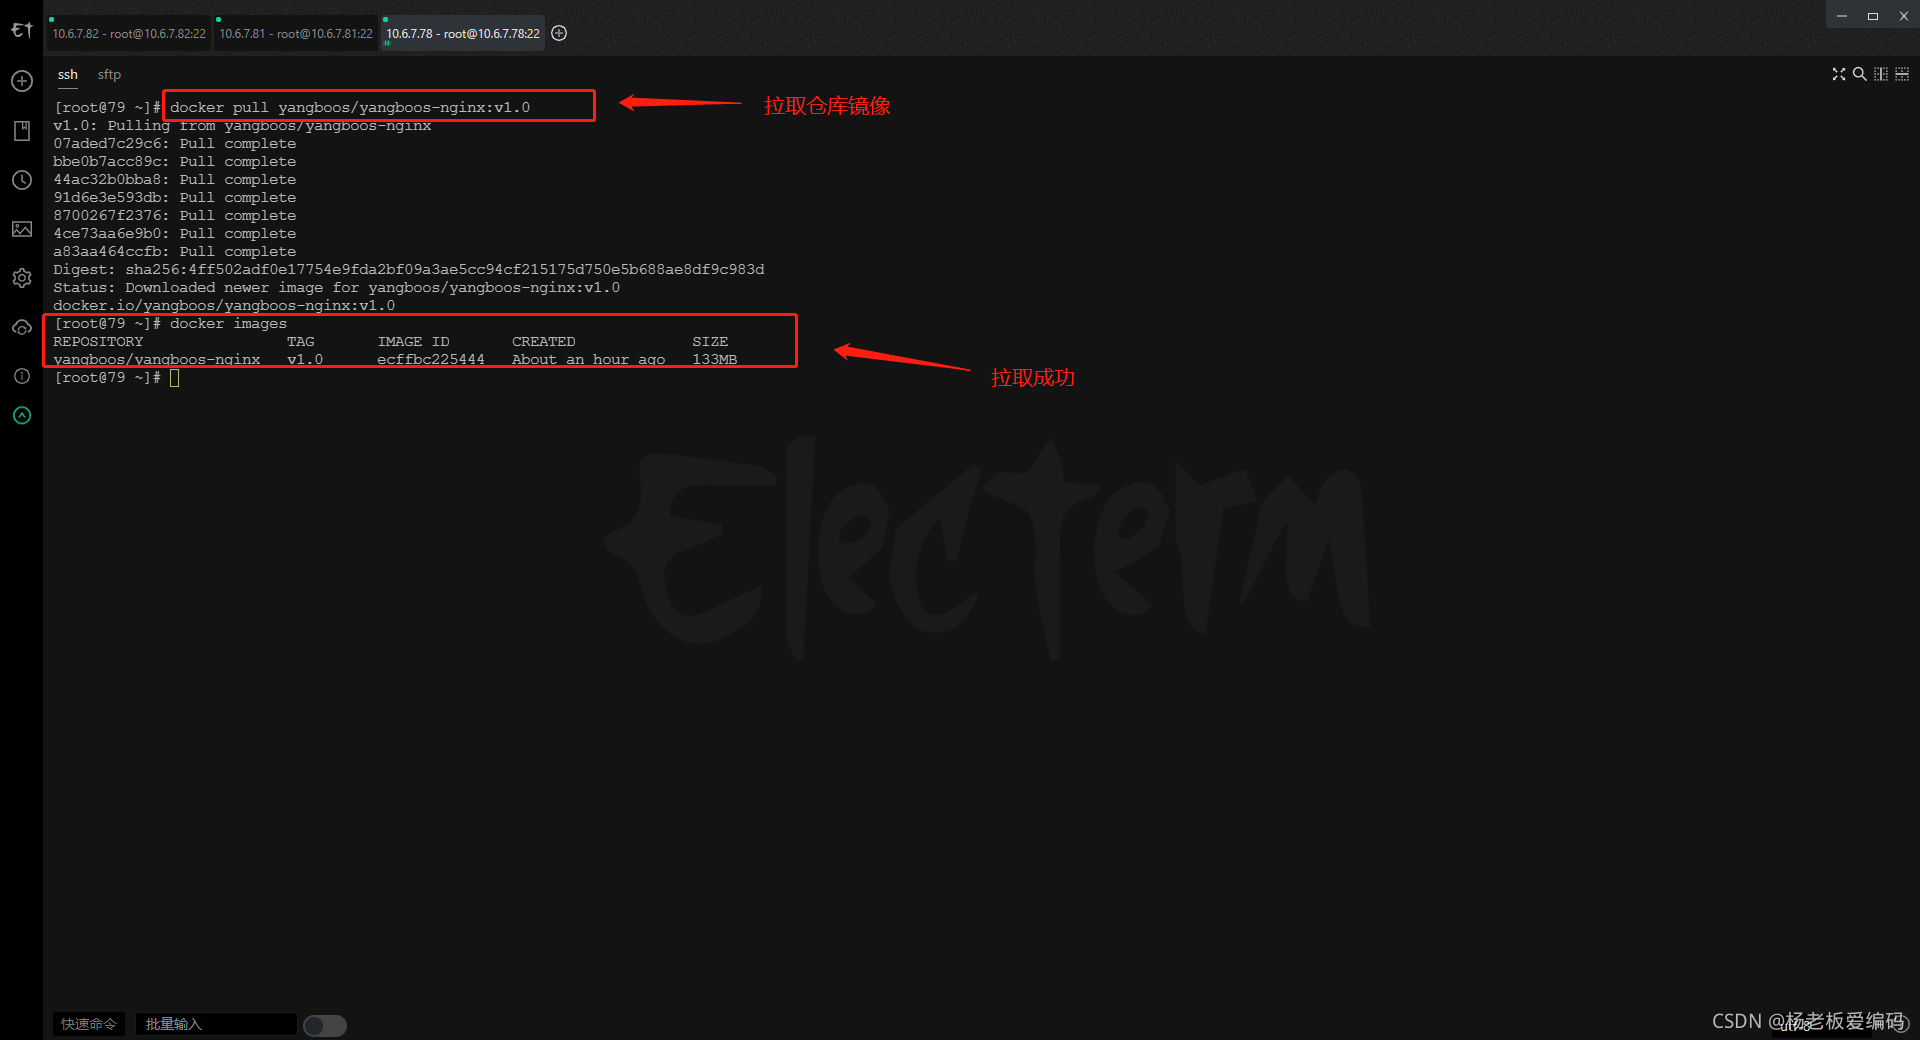Toggle the batch input switch
The image size is (1920, 1040).
325,1025
